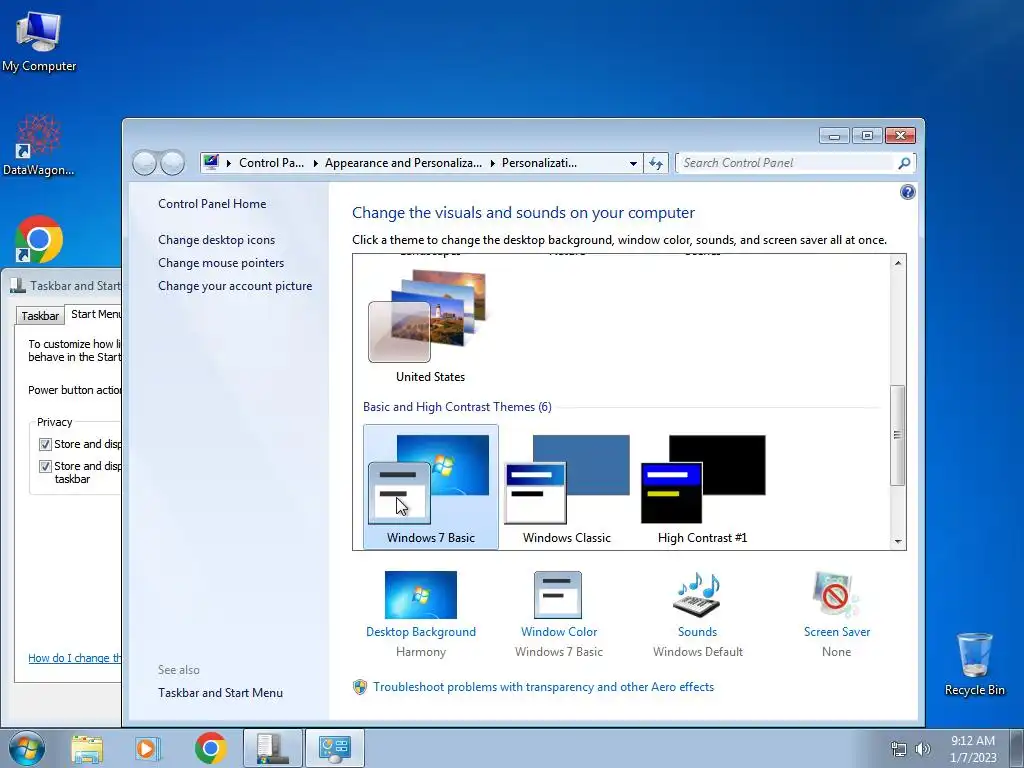The width and height of the screenshot is (1024, 768).
Task: Open Screen Saver settings icon
Action: 836,595
